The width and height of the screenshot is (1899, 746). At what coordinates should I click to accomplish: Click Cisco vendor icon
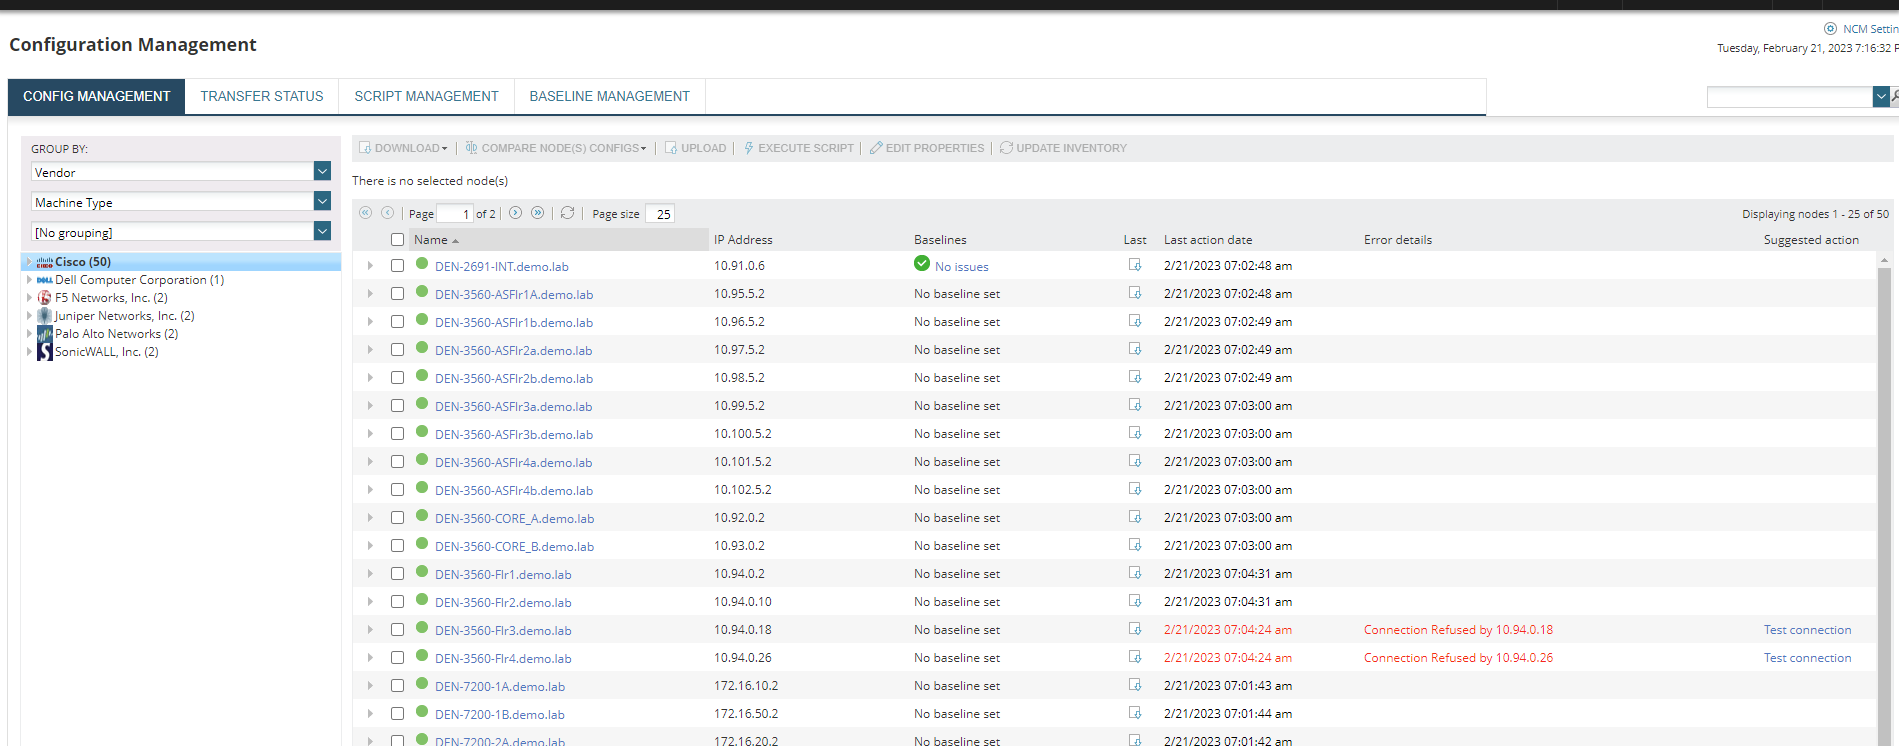[44, 262]
